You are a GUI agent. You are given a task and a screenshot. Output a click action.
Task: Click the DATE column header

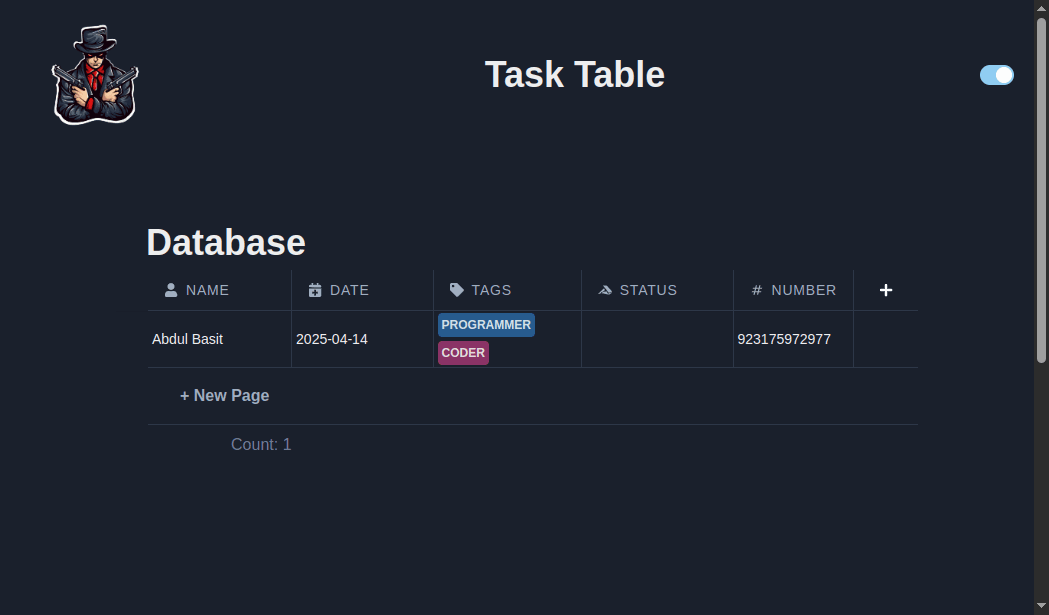pyautogui.click(x=349, y=290)
